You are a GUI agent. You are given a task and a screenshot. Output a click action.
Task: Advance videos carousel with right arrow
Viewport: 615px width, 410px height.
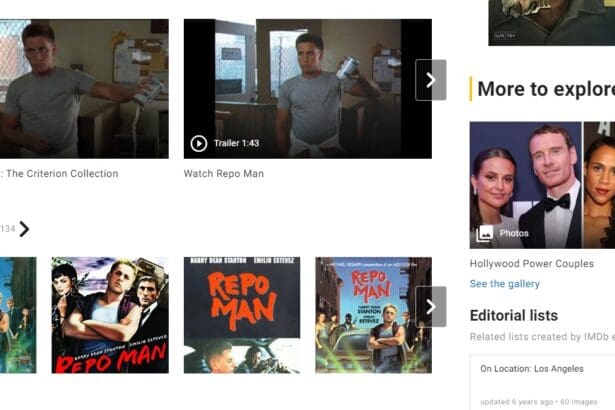coord(431,80)
